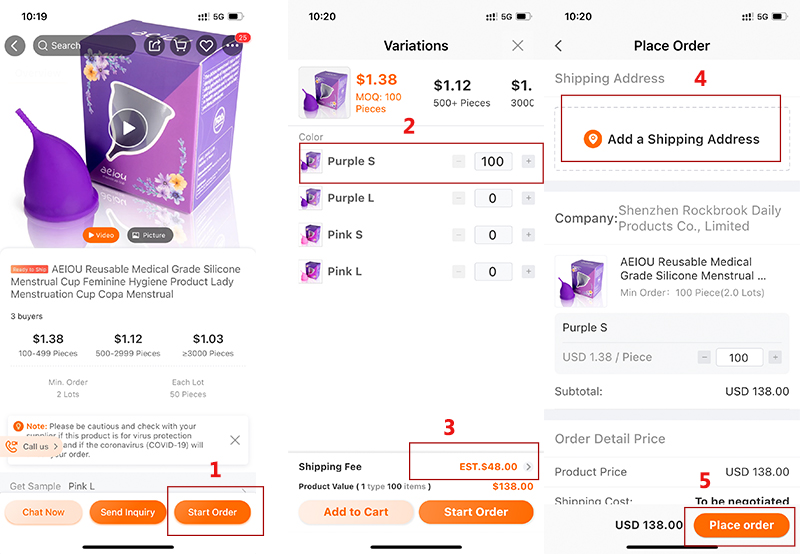This screenshot has width=800, height=554.
Task: Open Chat Now with supplier
Action: (x=43, y=512)
